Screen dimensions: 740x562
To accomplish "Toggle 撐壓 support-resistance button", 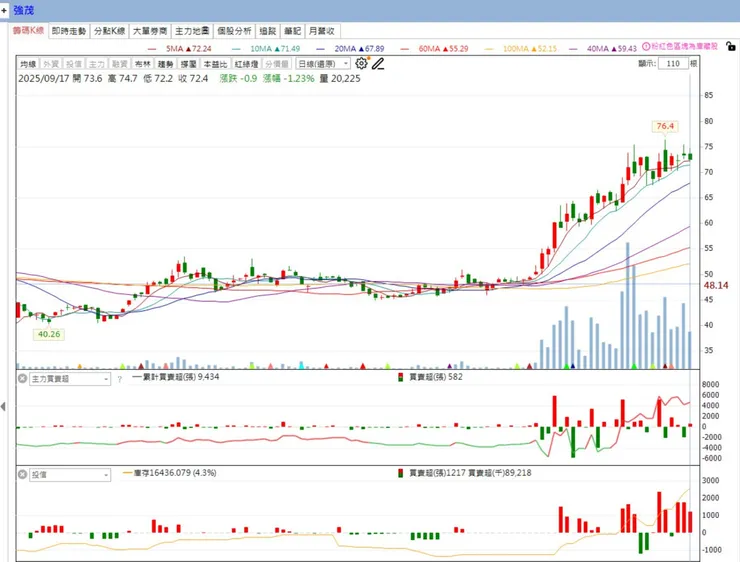I will coord(189,64).
